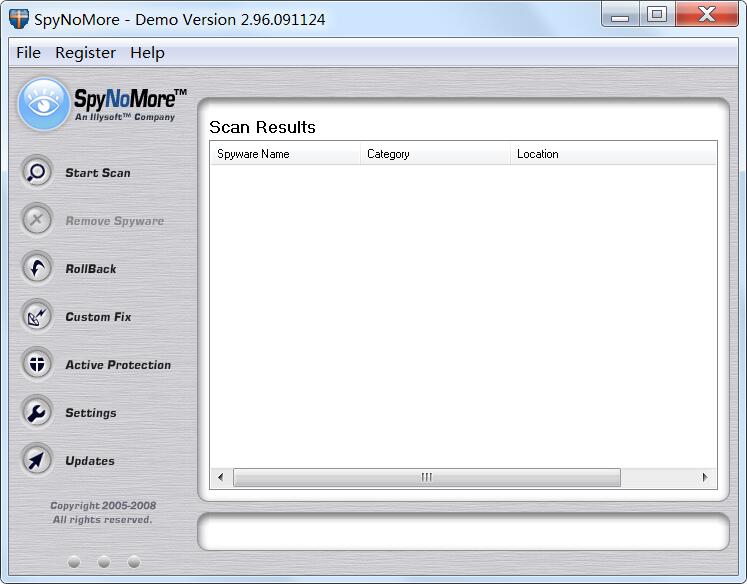
Task: Sort by Spyware Name column header
Action: coord(285,154)
